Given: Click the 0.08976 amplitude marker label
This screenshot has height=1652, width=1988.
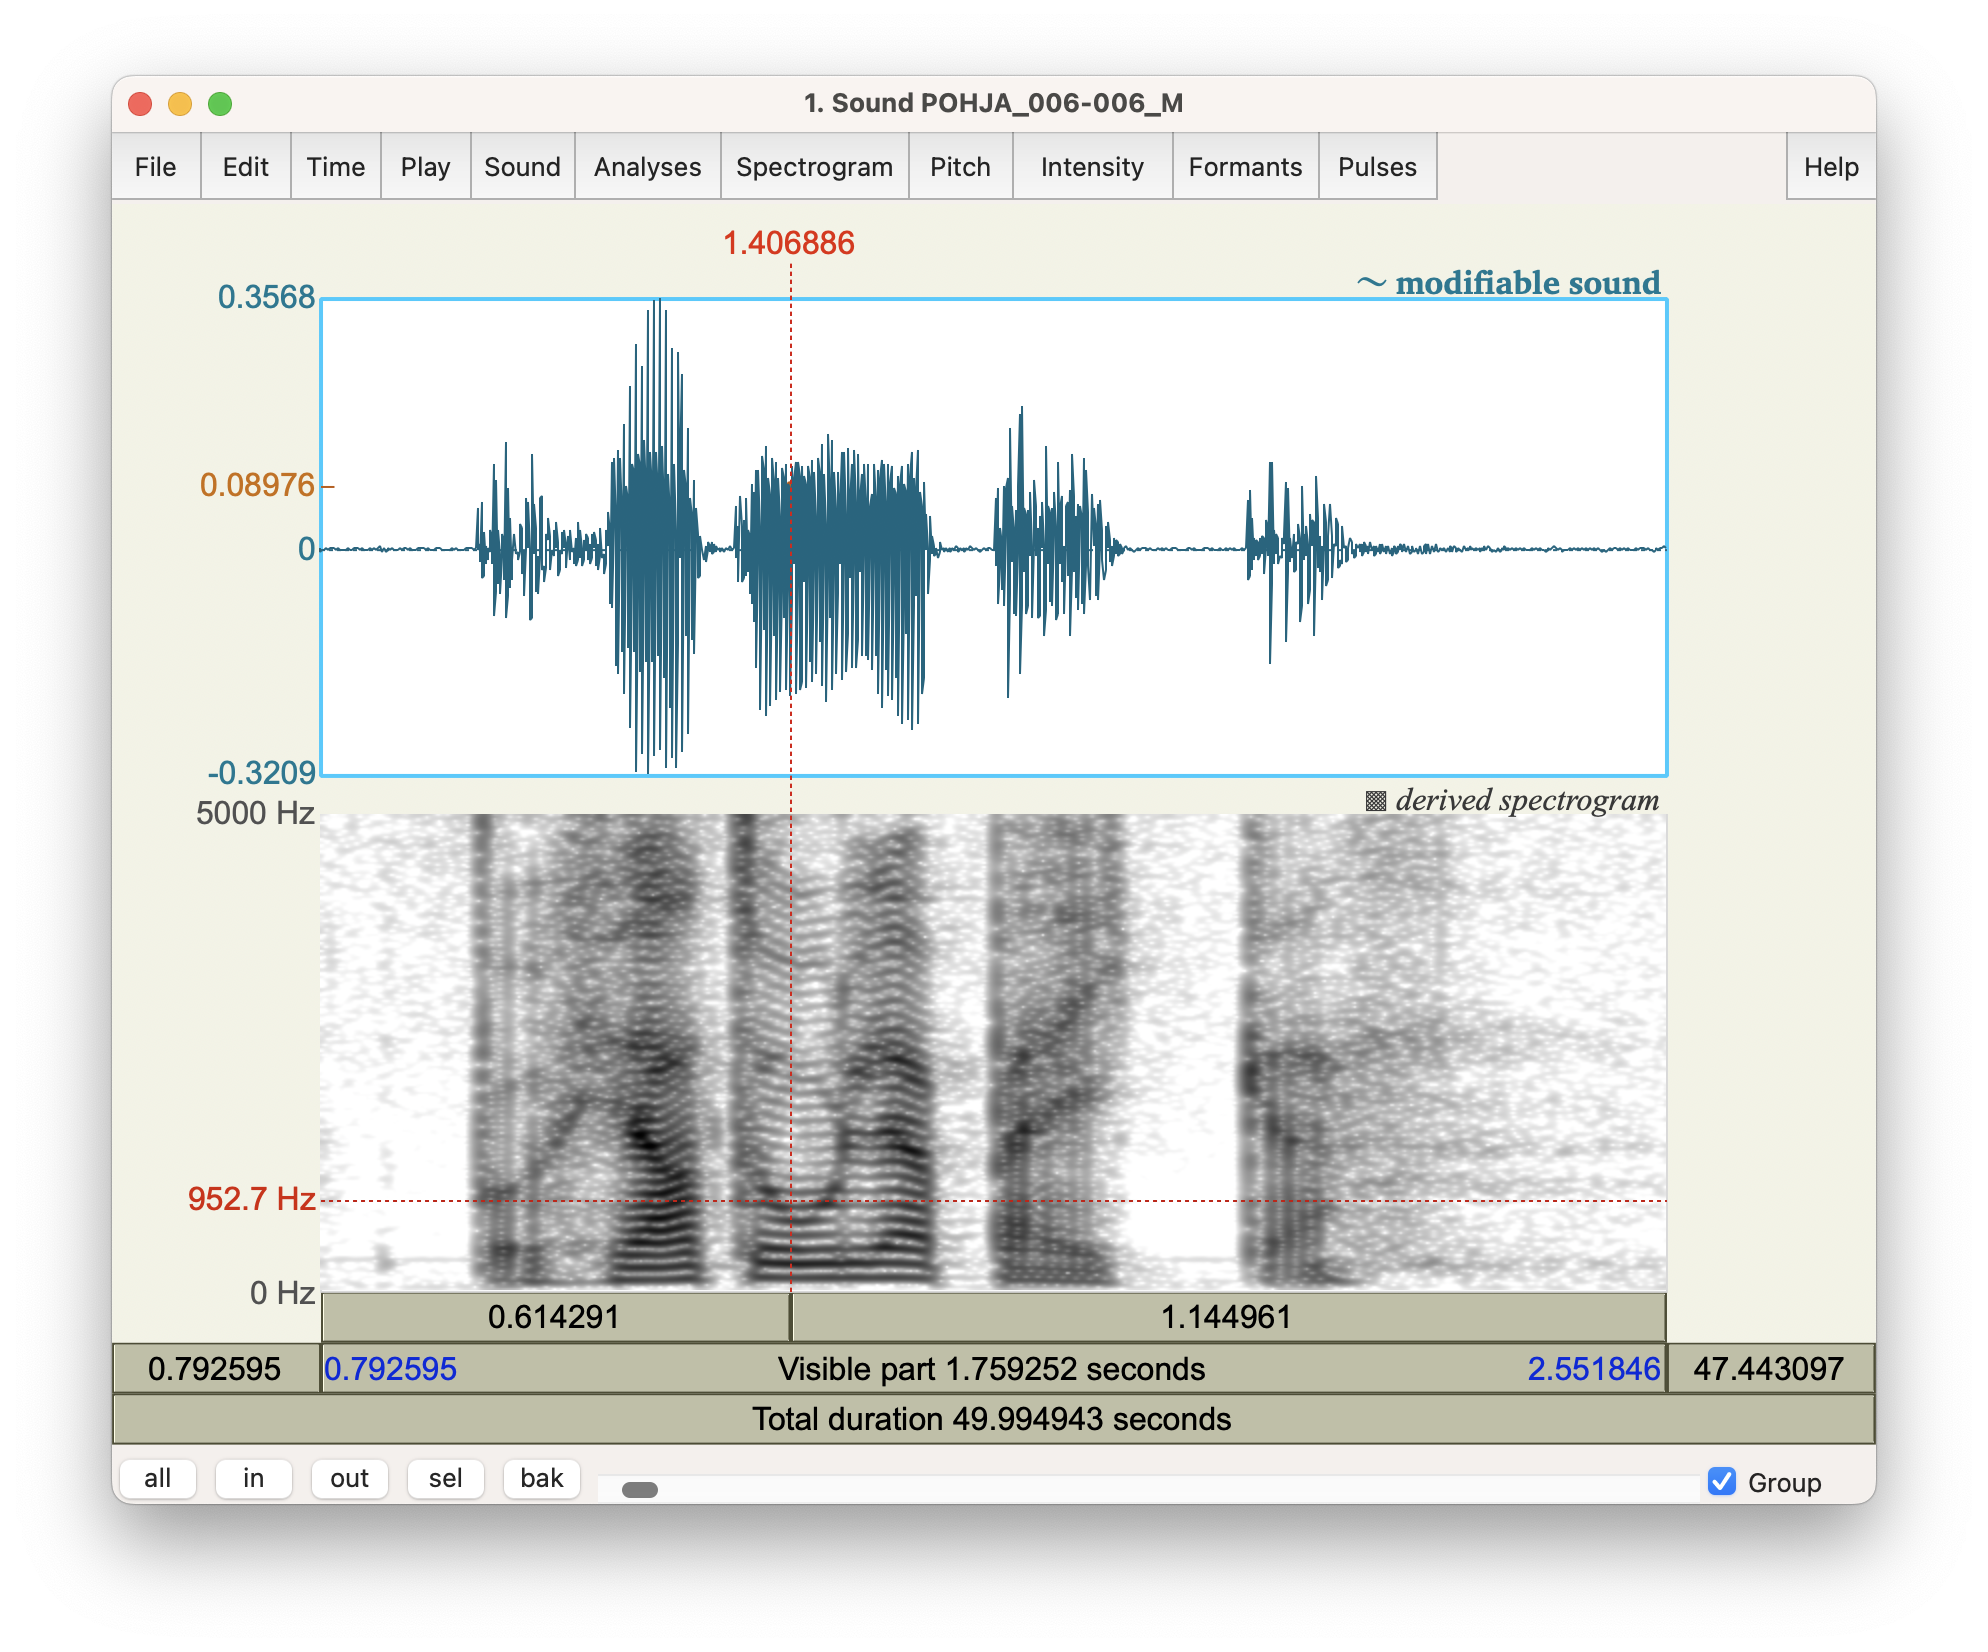Looking at the screenshot, I should 258,485.
